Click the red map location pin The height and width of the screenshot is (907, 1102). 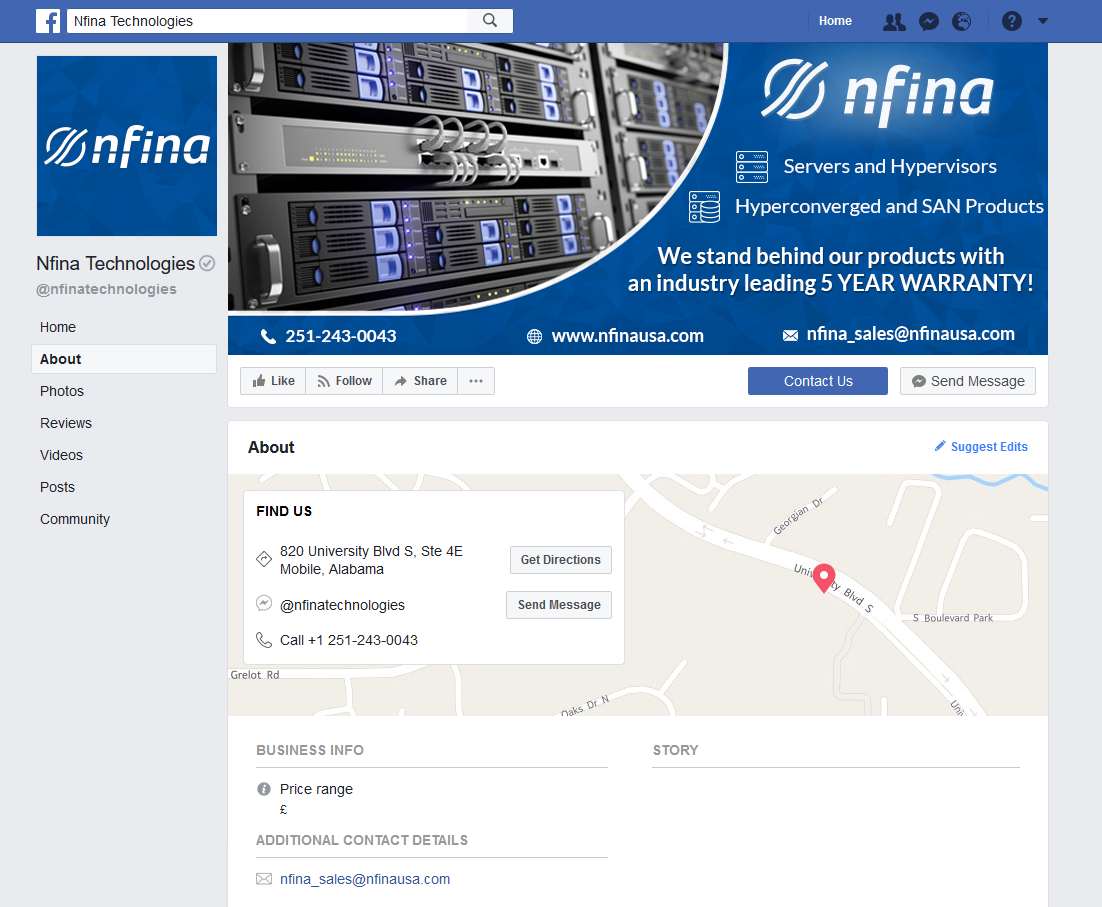[824, 578]
